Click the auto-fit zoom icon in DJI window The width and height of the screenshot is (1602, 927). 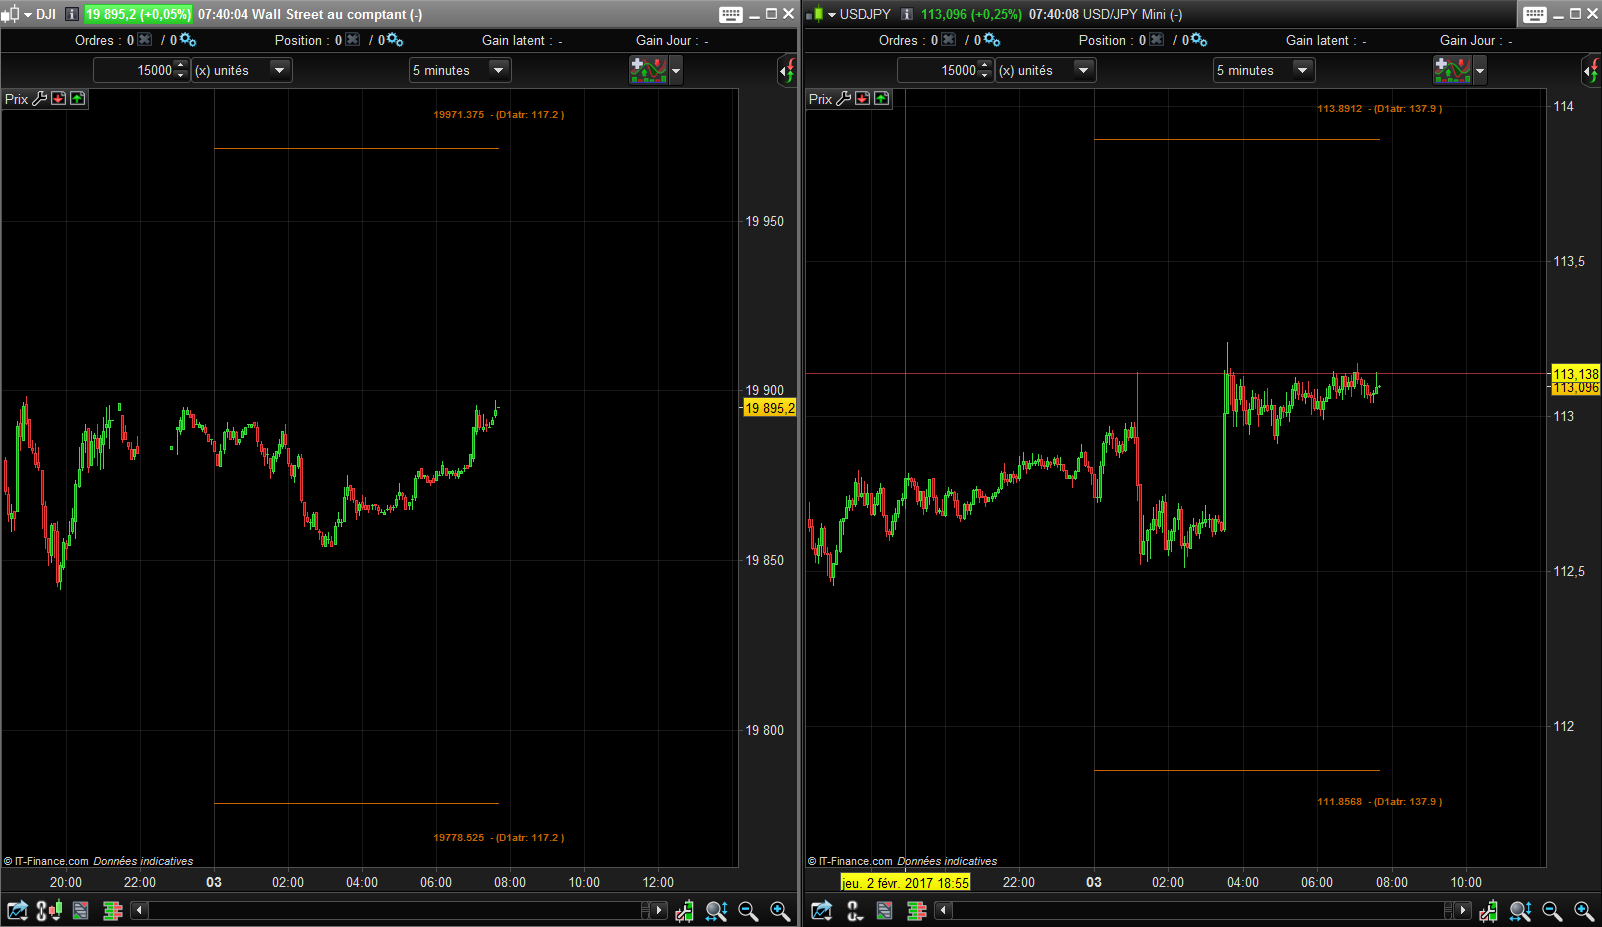[x=716, y=911]
